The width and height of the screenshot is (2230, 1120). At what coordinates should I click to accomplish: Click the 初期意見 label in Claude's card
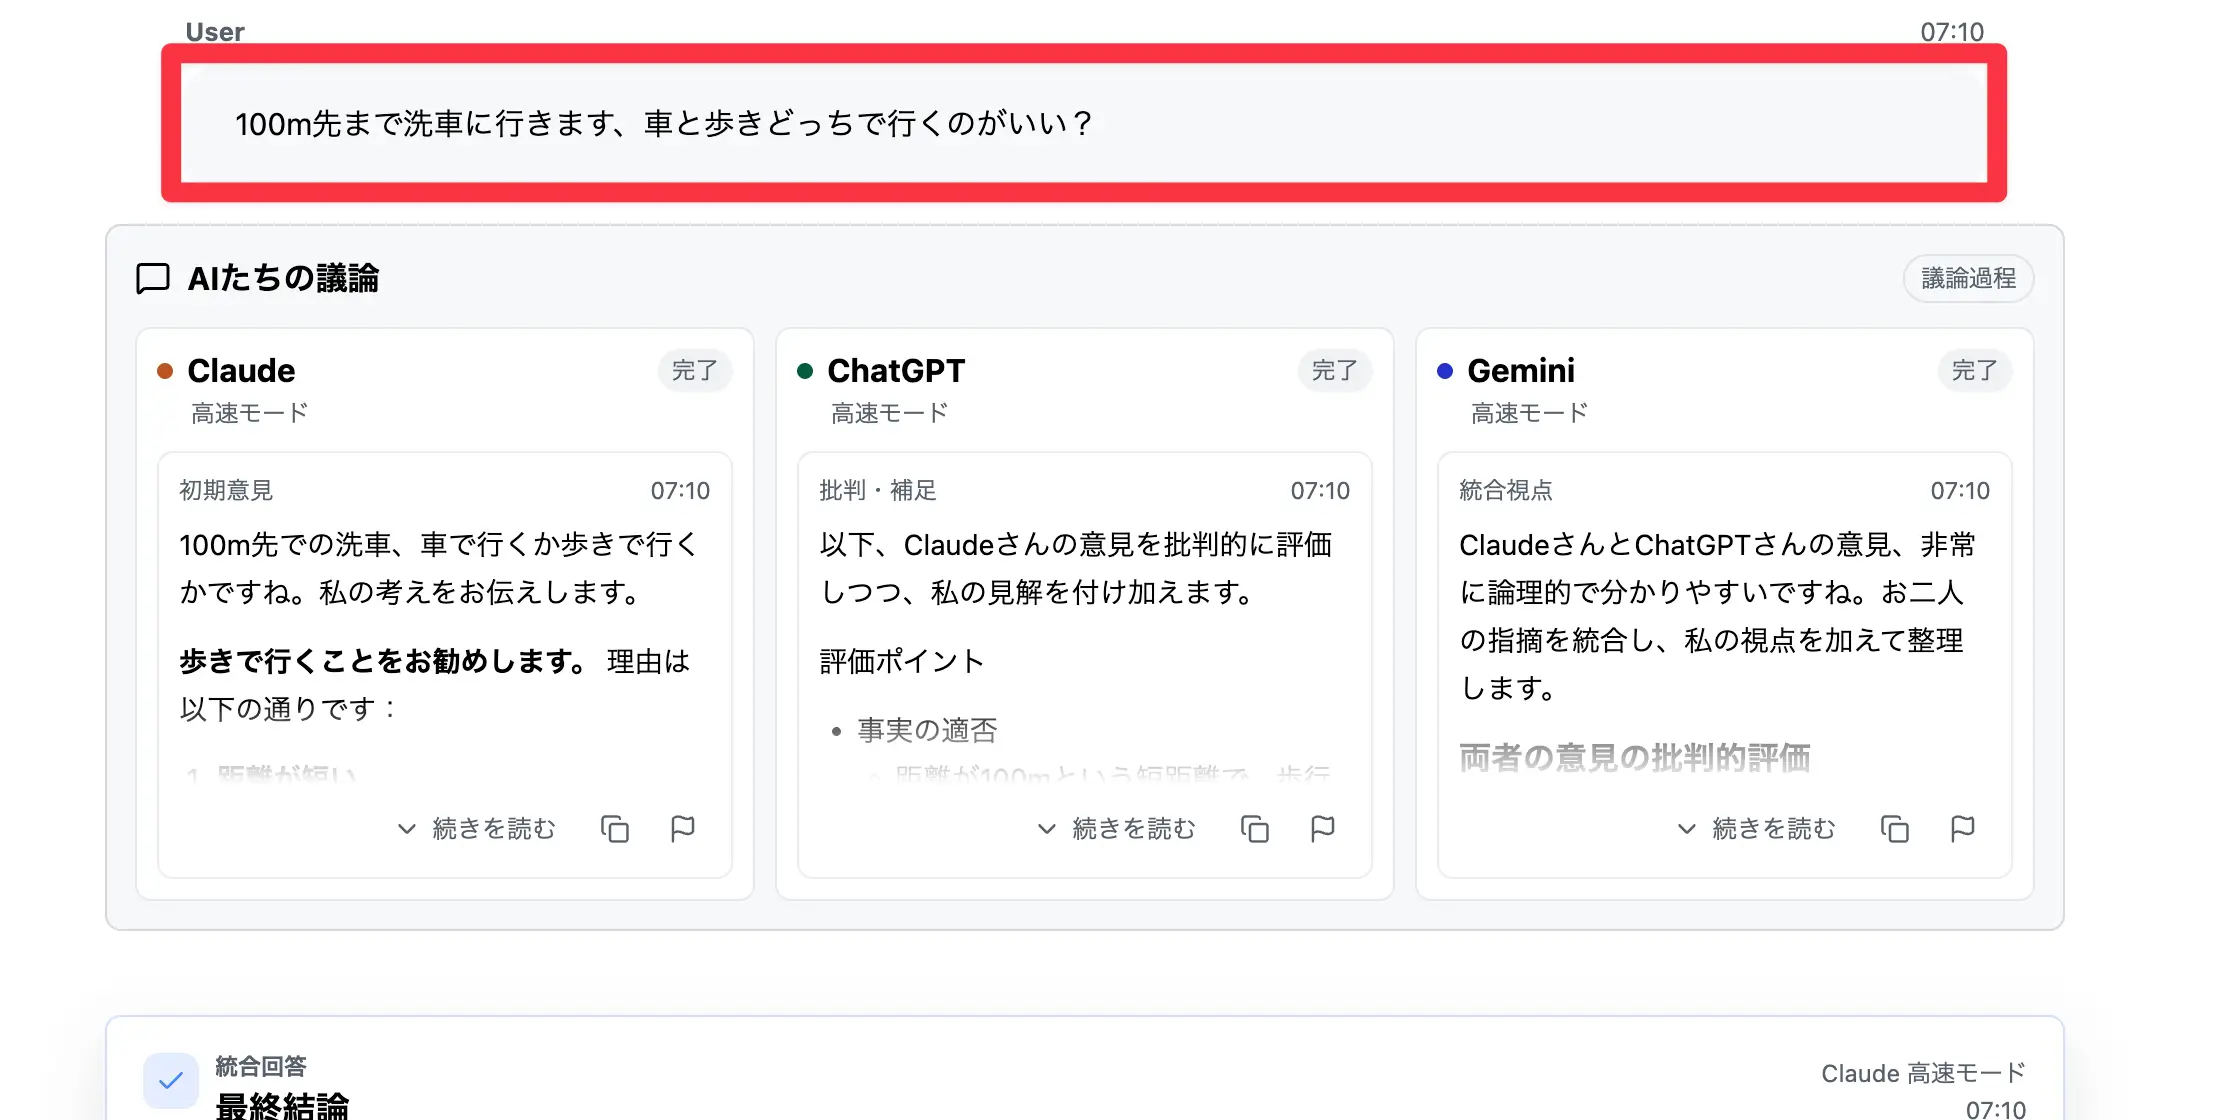226,490
